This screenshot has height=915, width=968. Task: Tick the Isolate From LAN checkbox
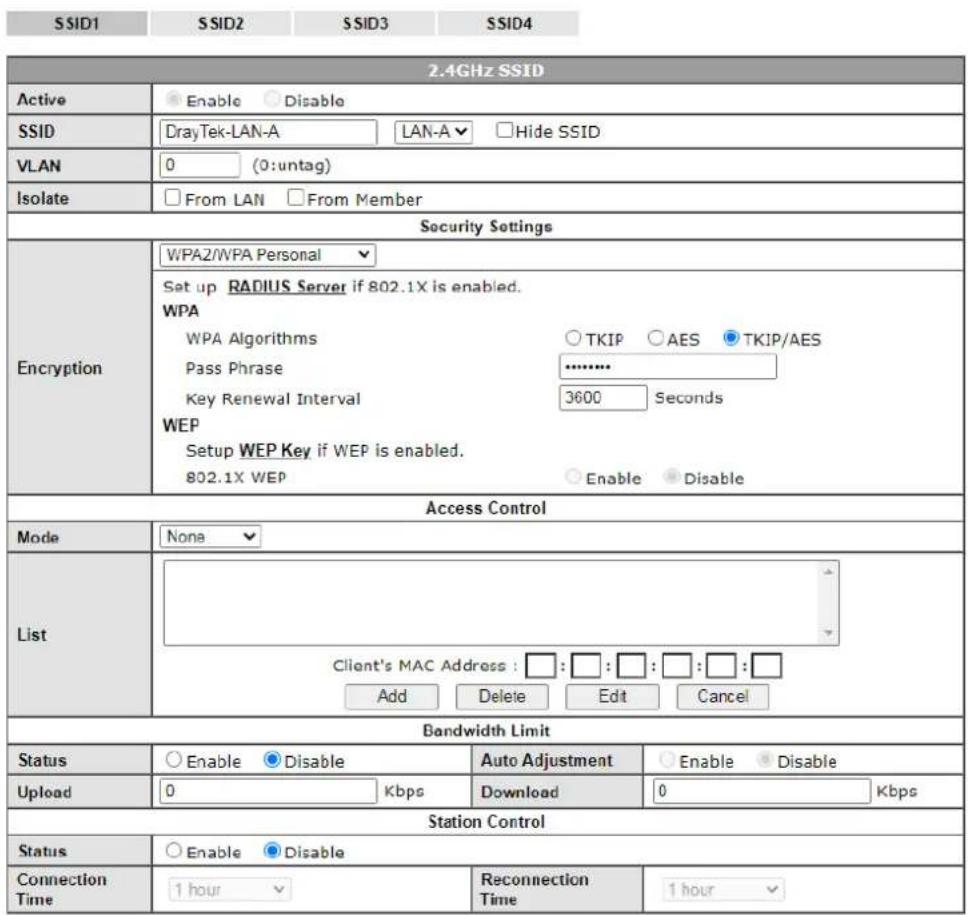click(x=172, y=198)
